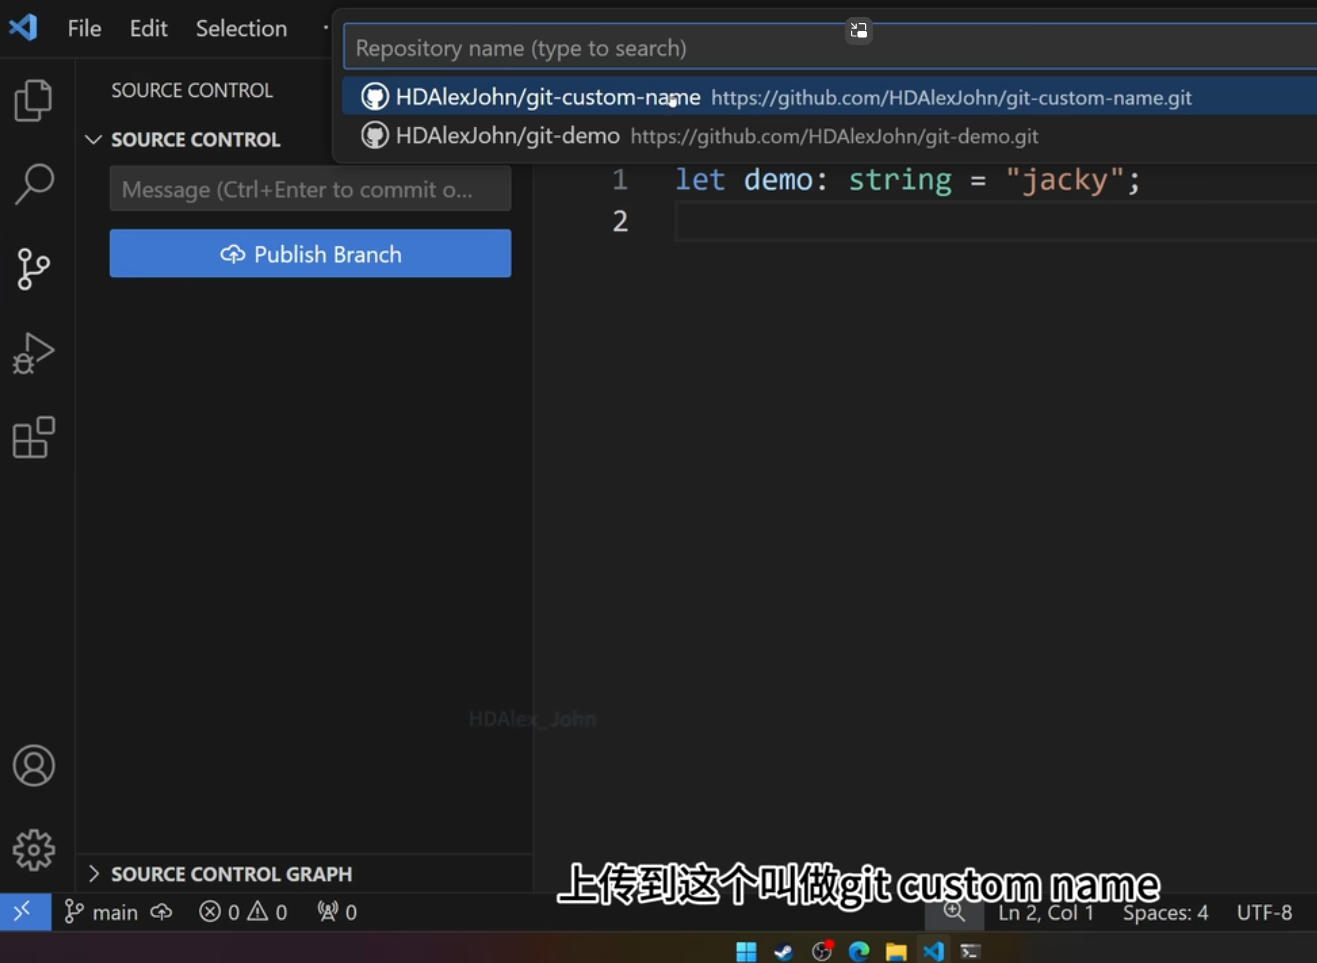Screen dimensions: 1317x963
Task: Open the Edit menu
Action: (x=148, y=28)
